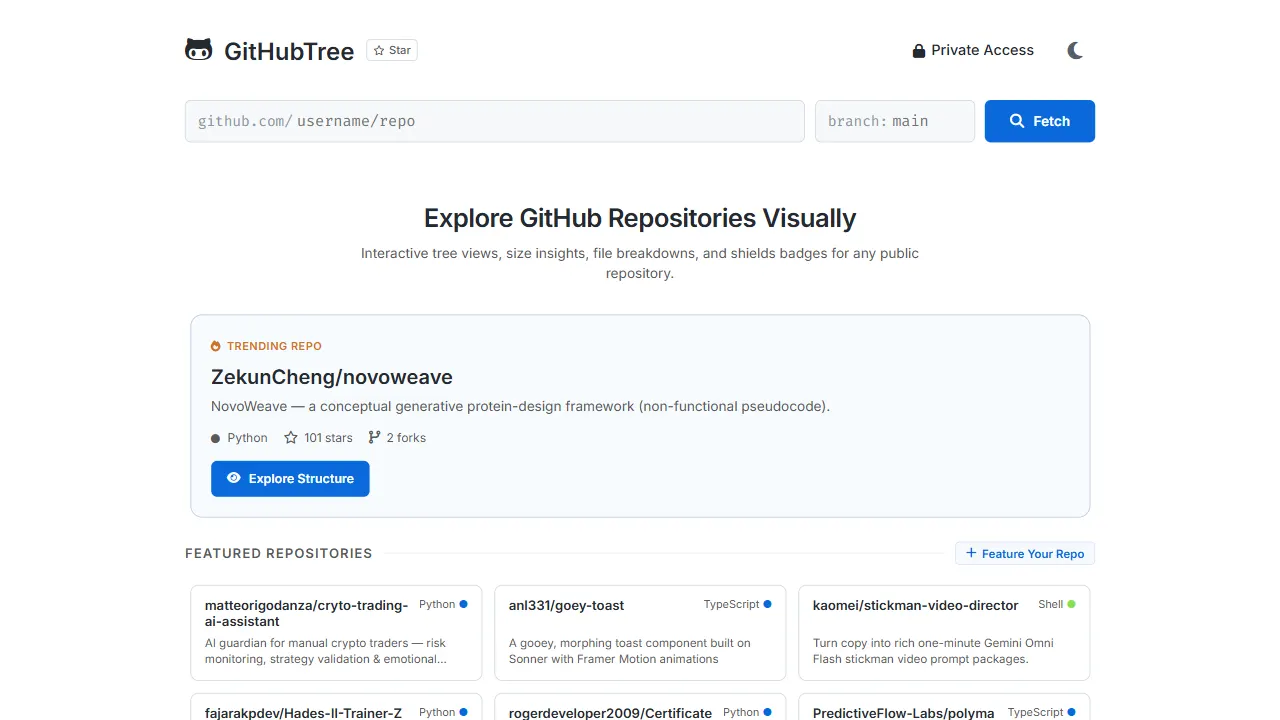
Task: Click the lock icon beside Private Access
Action: 919,51
